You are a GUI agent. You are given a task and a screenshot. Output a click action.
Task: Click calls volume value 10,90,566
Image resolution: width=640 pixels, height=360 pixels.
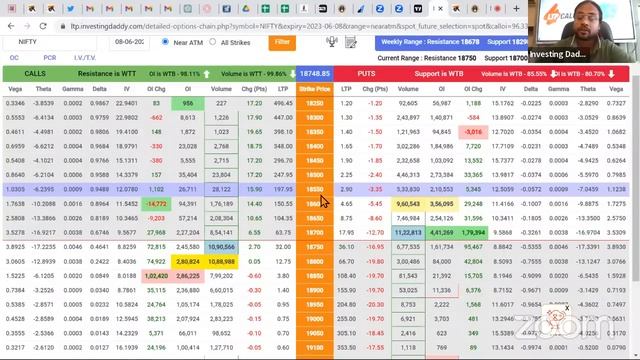(221, 247)
